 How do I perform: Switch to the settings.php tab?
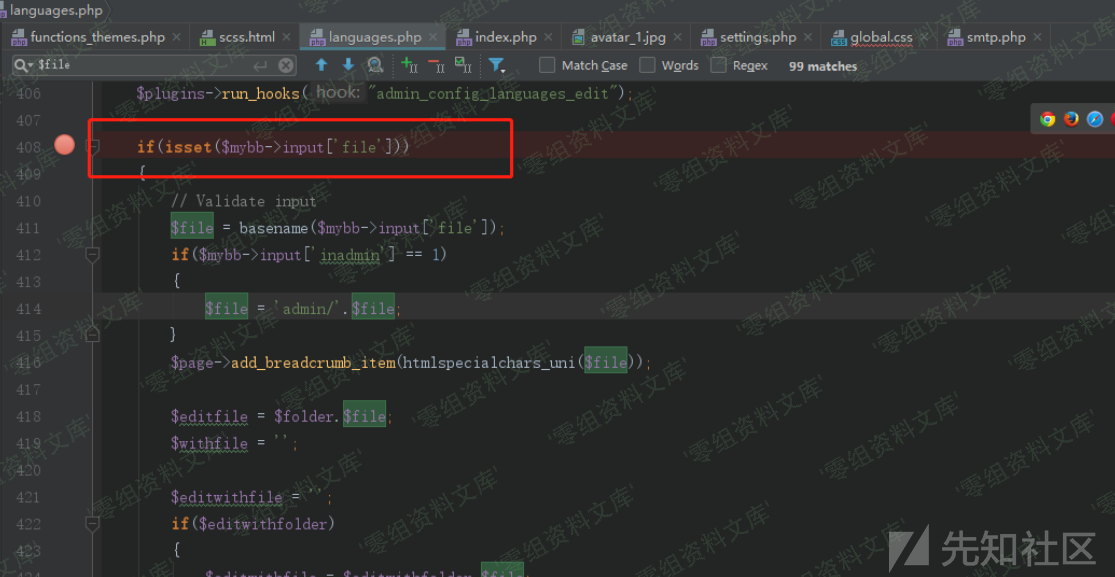pyautogui.click(x=757, y=37)
